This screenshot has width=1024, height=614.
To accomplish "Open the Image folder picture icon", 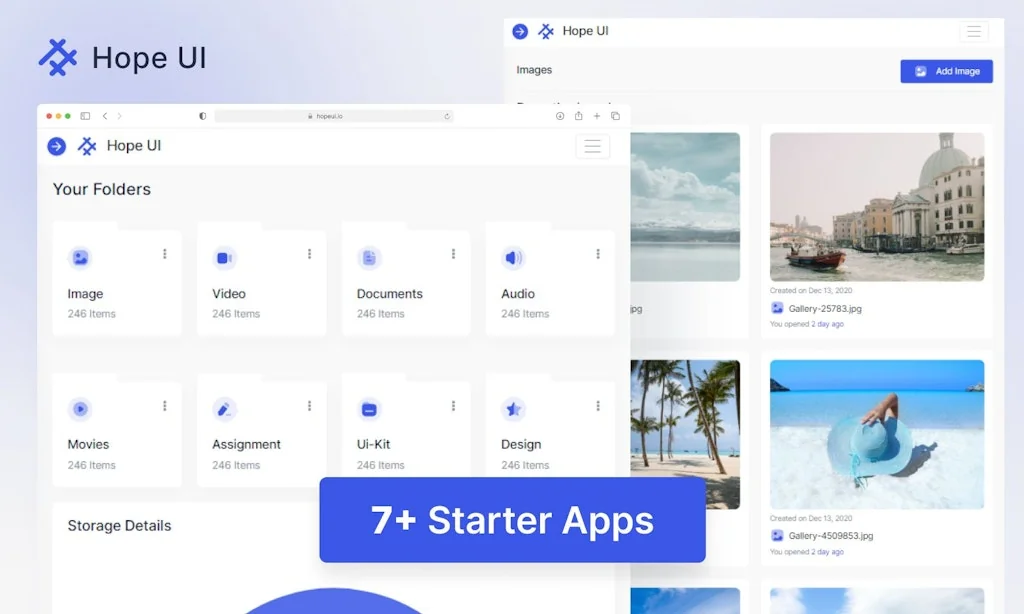I will pyautogui.click(x=81, y=257).
